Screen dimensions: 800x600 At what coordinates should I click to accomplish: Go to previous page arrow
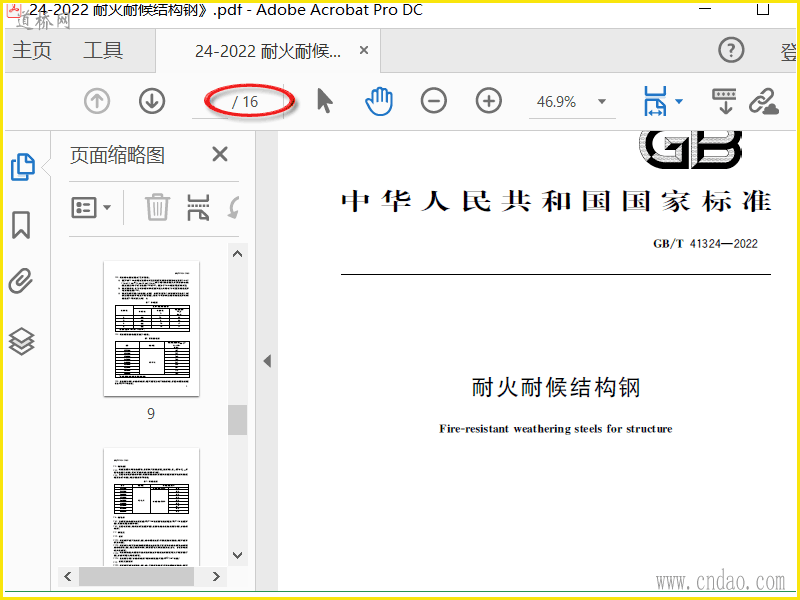click(97, 101)
